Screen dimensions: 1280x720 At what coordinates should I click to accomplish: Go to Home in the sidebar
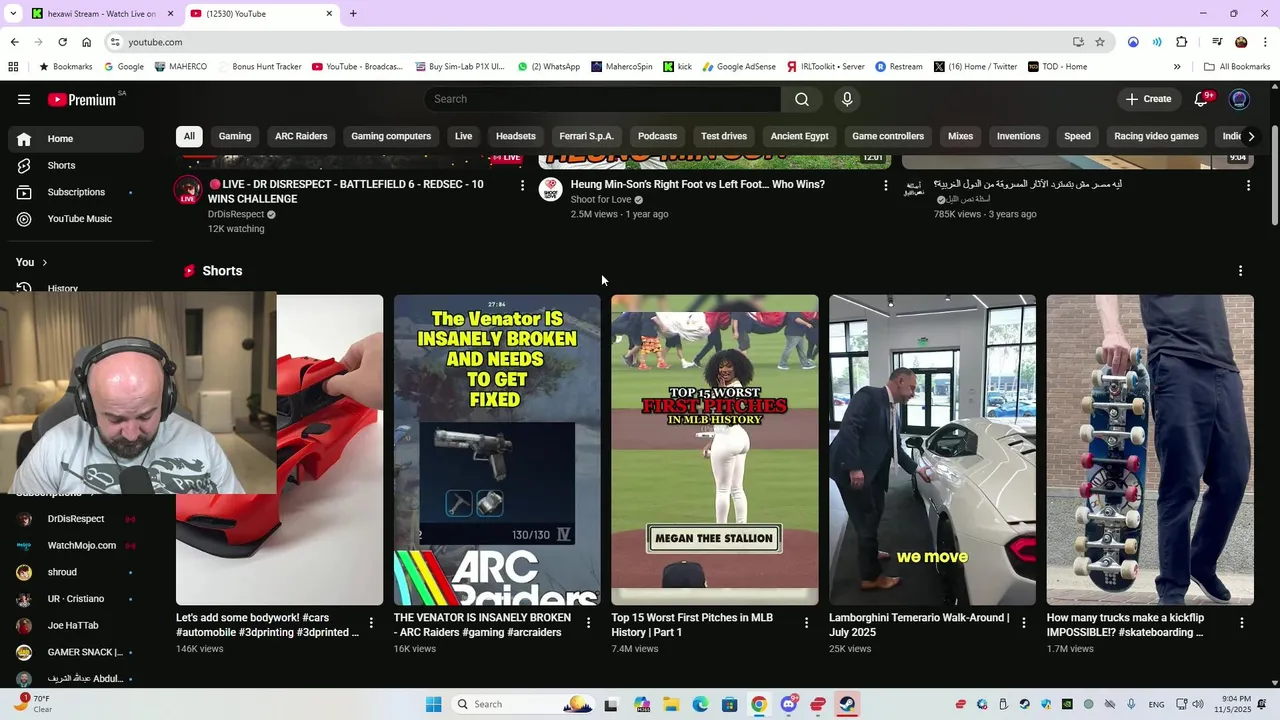pos(76,139)
